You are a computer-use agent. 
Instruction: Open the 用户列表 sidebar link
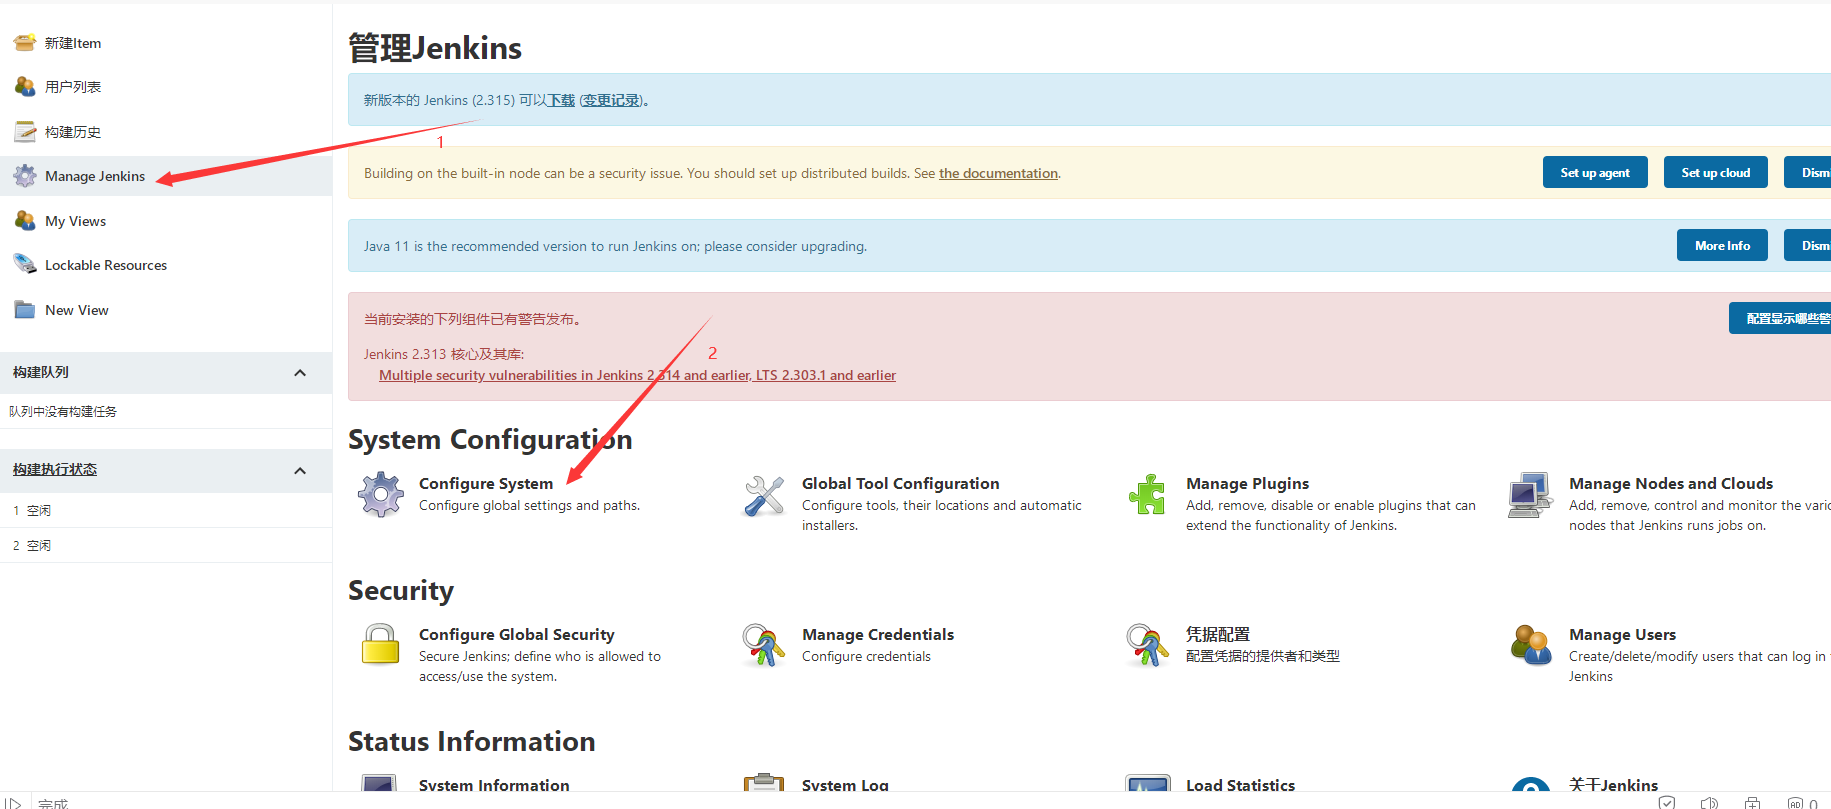coord(73,87)
